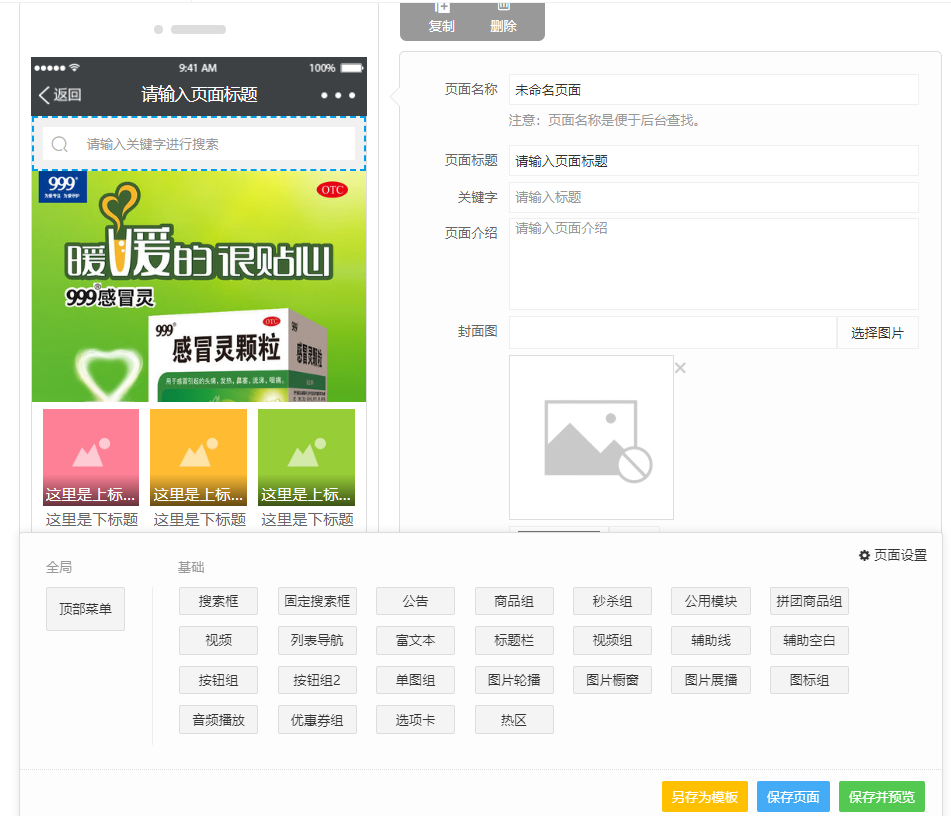Add the 视频组 component
The width and height of the screenshot is (951, 816).
(613, 641)
